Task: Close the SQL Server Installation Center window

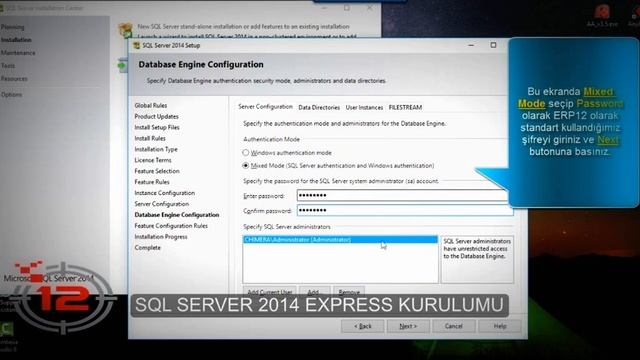Action: (370, 8)
